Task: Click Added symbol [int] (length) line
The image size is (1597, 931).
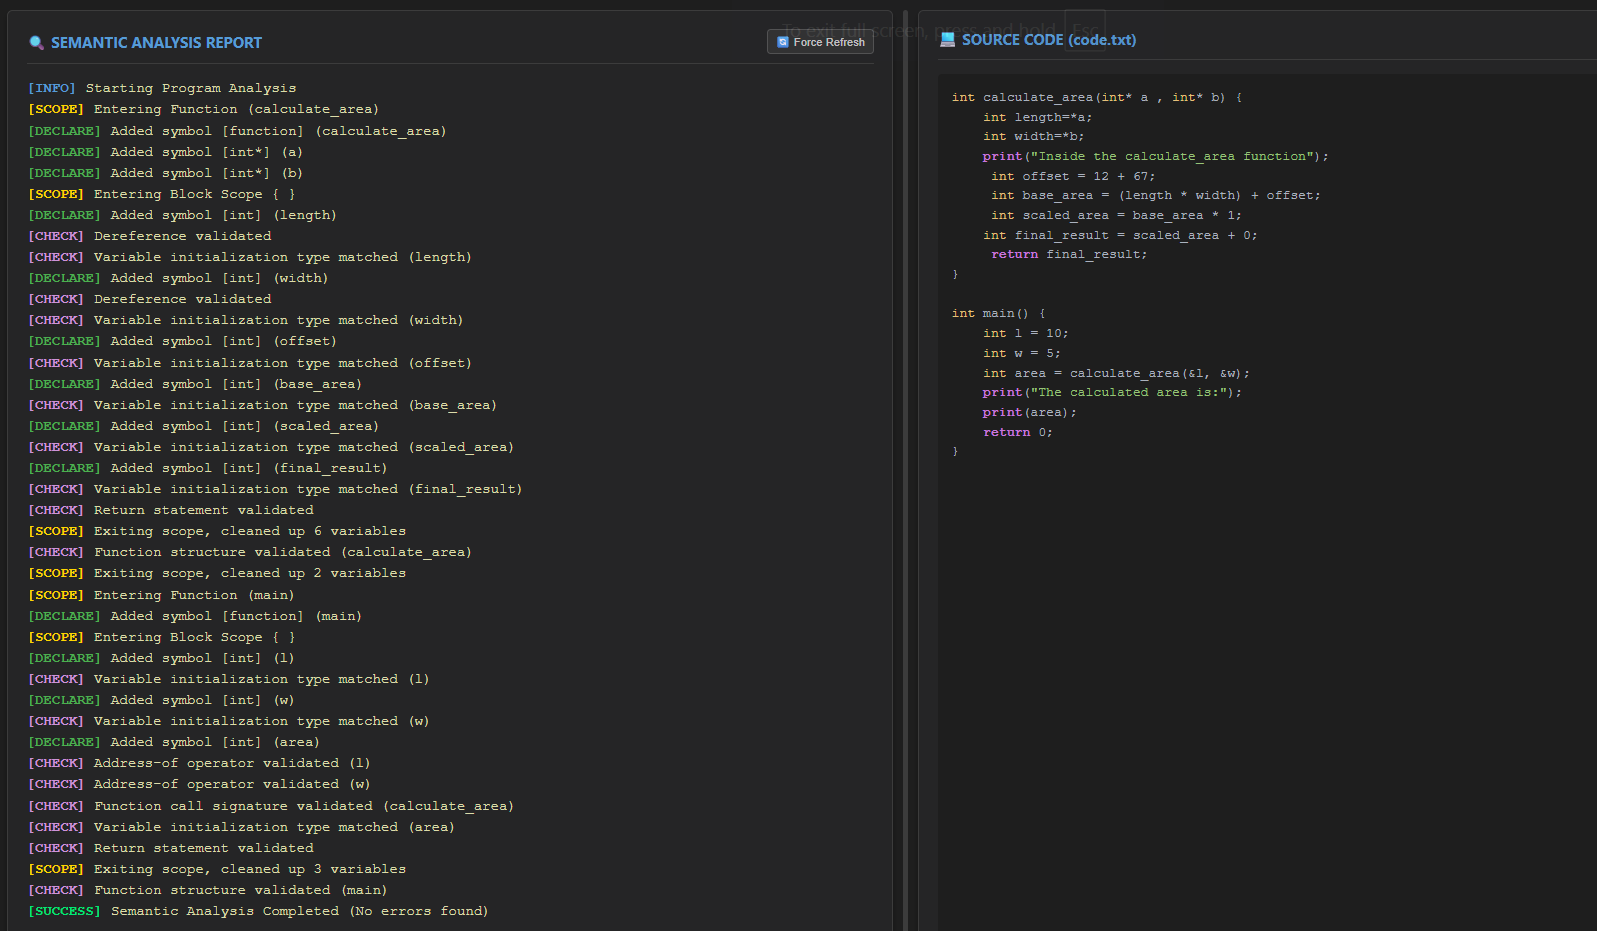Action: (182, 215)
